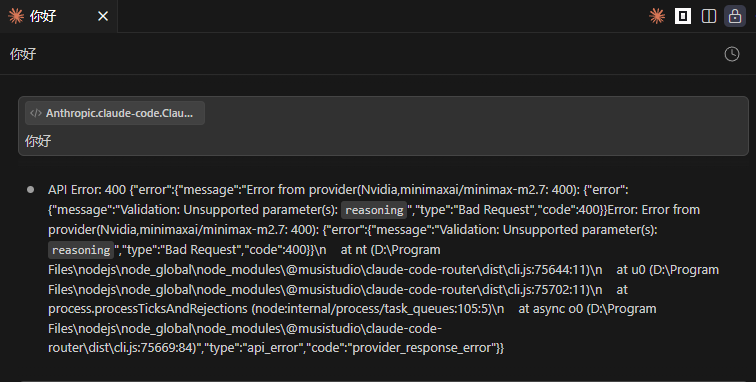
Task: Toggle the editor group lock icon
Action: pyautogui.click(x=735, y=16)
